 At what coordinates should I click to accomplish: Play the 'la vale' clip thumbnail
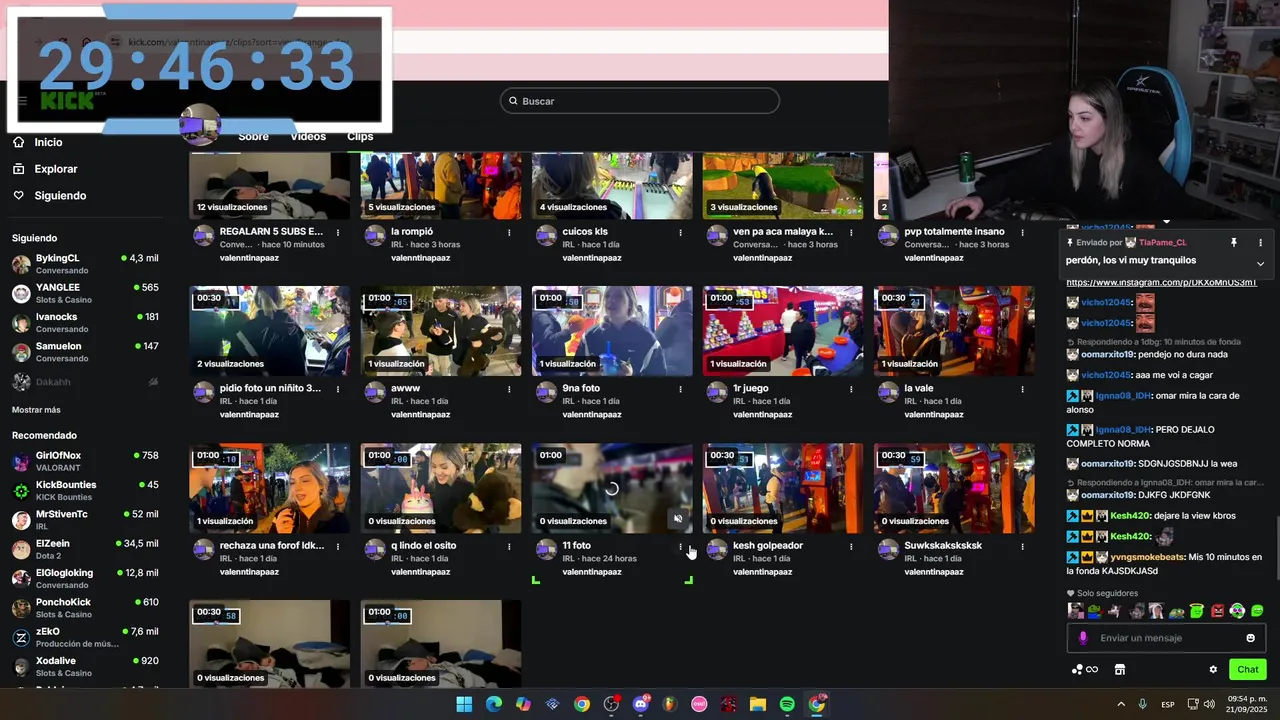[x=954, y=331]
